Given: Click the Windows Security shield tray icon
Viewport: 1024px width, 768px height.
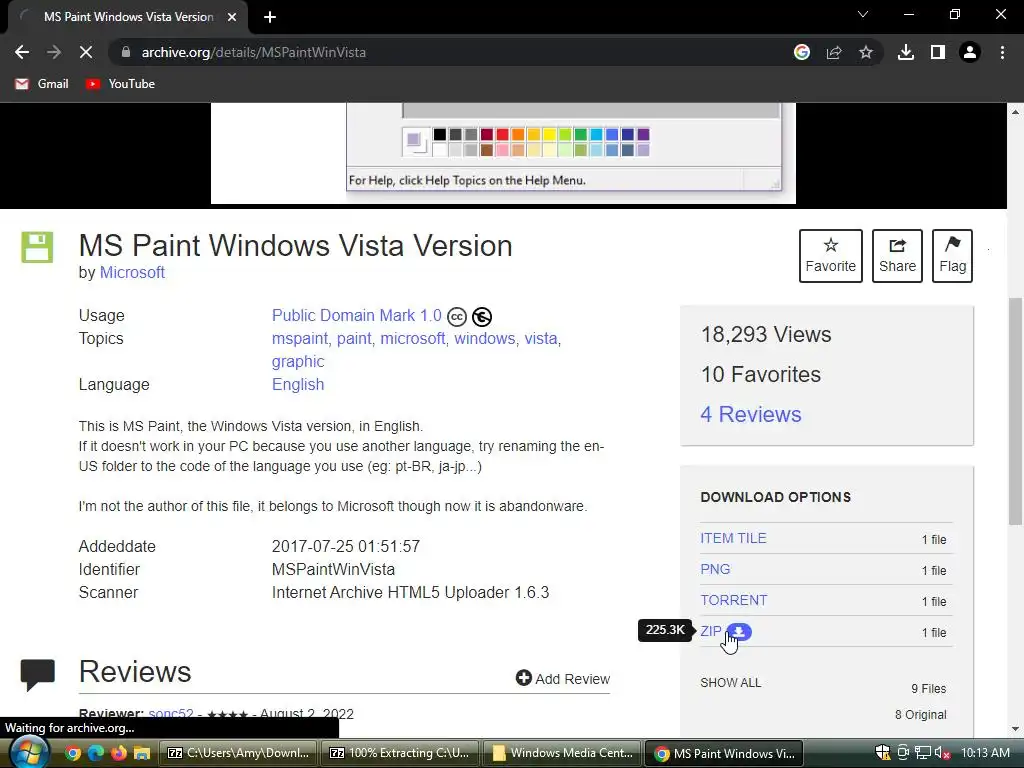Looking at the screenshot, I should click(883, 753).
